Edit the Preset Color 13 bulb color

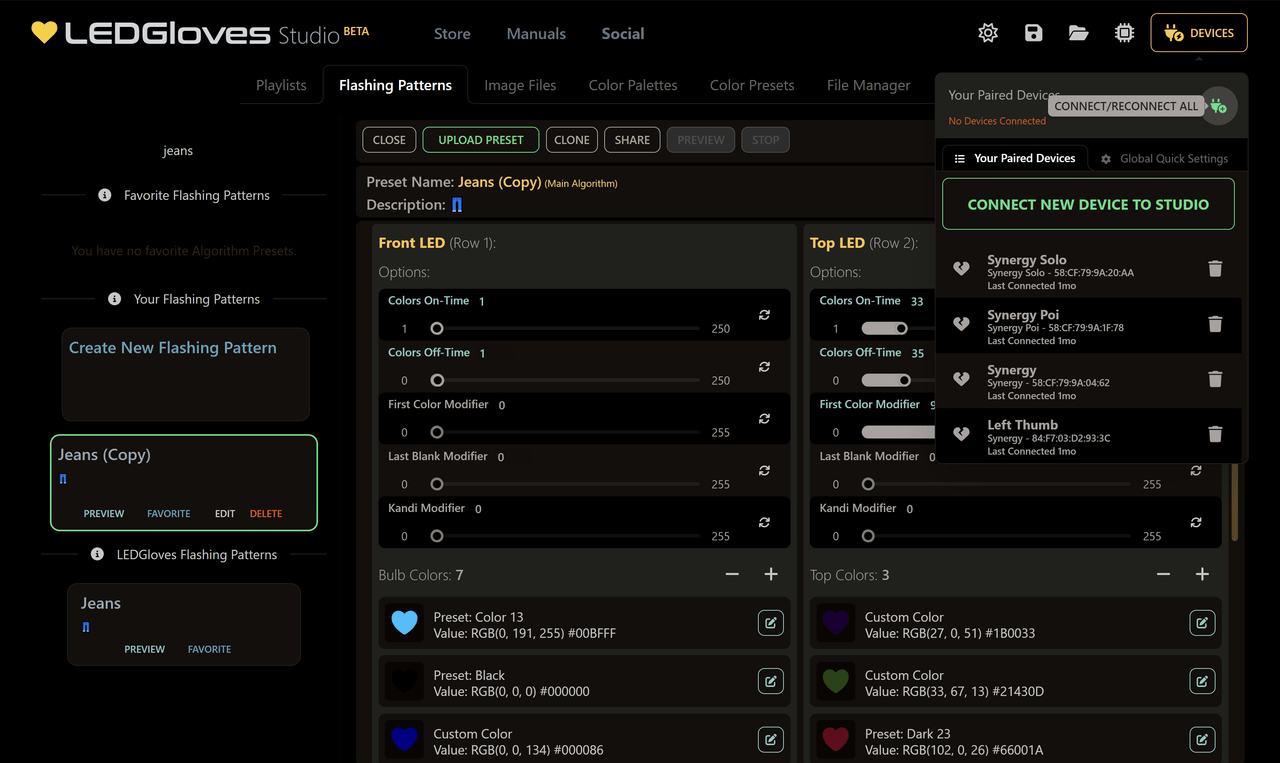[x=770, y=623]
